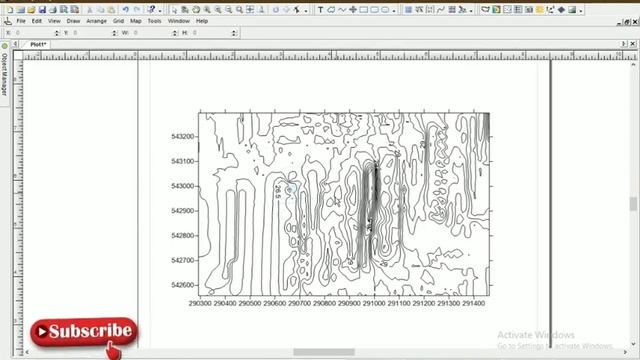
Task: Expand the drawing toolbar options arrow
Action: coord(394,11)
